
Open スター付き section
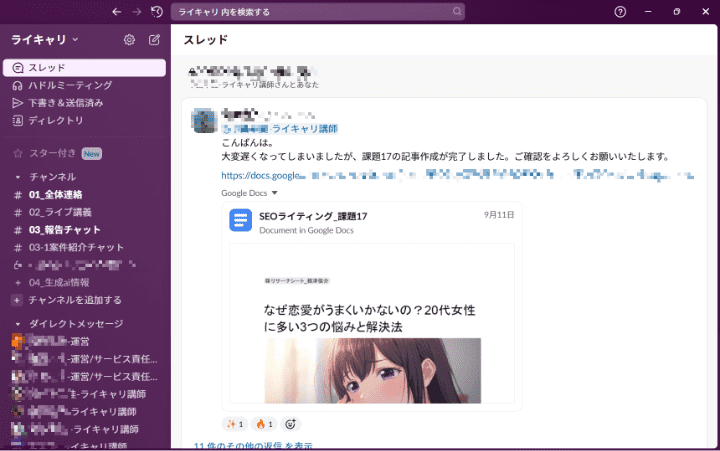52,153
